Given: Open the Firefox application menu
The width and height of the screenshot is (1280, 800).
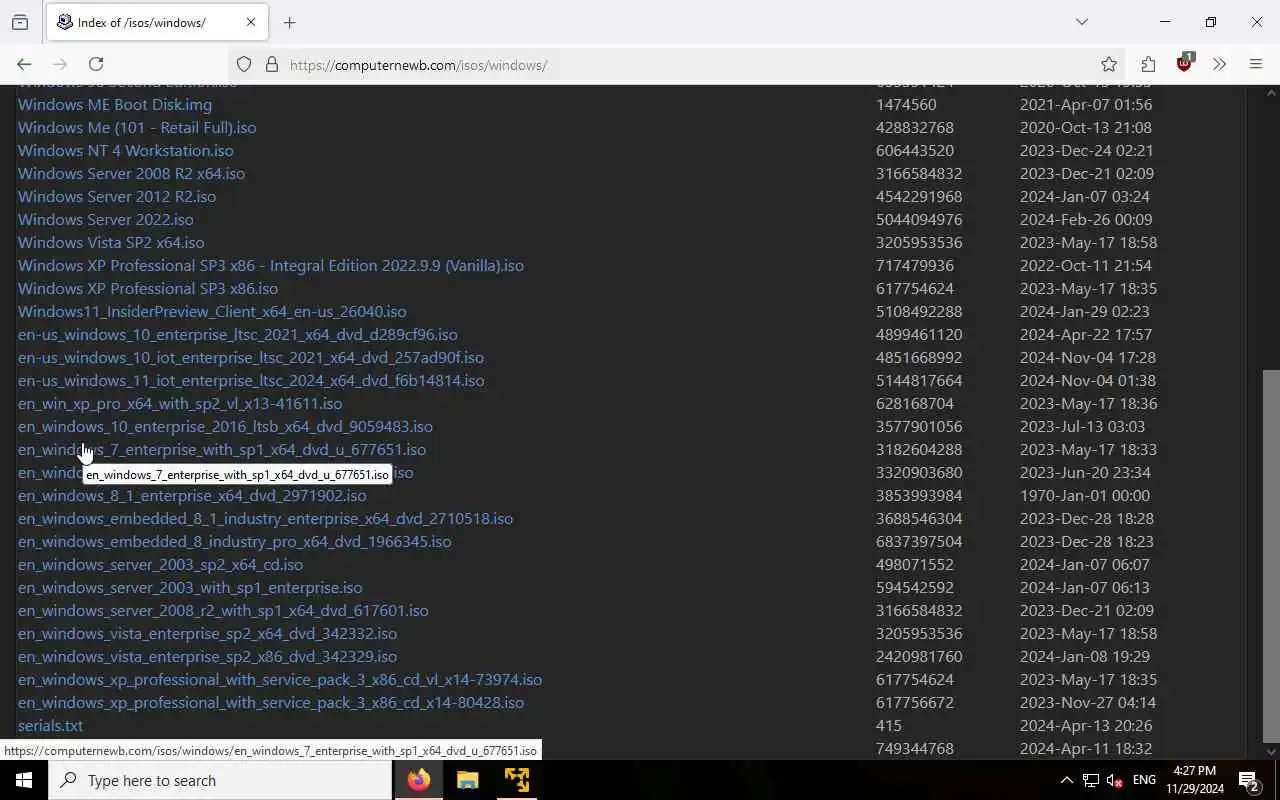Looking at the screenshot, I should point(1256,64).
